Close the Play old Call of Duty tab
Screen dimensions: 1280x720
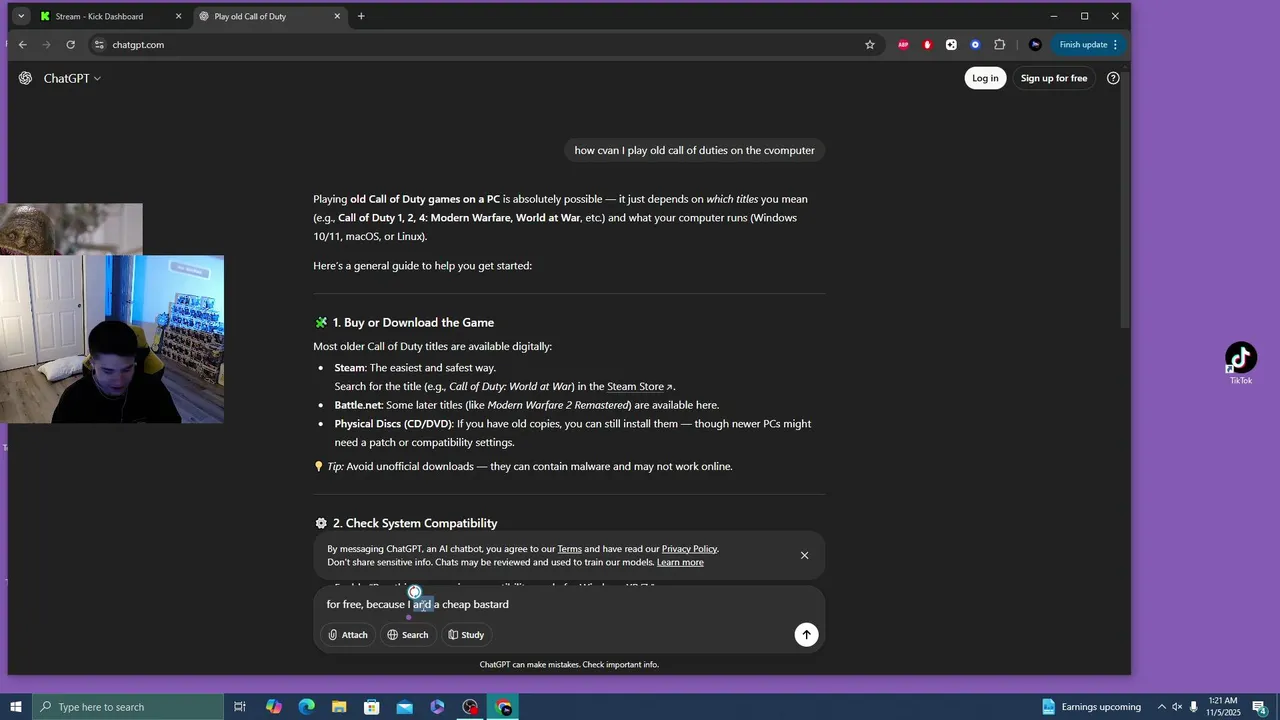point(337,16)
